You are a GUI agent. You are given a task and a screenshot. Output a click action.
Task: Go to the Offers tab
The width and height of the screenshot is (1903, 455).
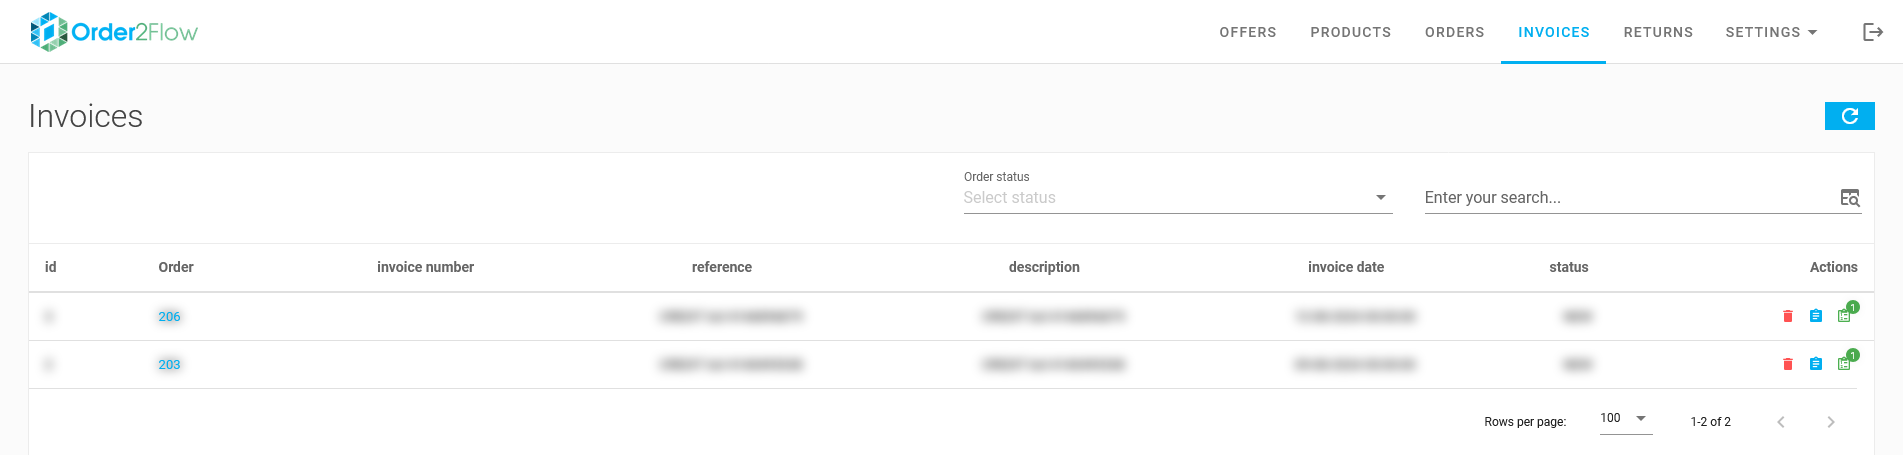(x=1247, y=32)
